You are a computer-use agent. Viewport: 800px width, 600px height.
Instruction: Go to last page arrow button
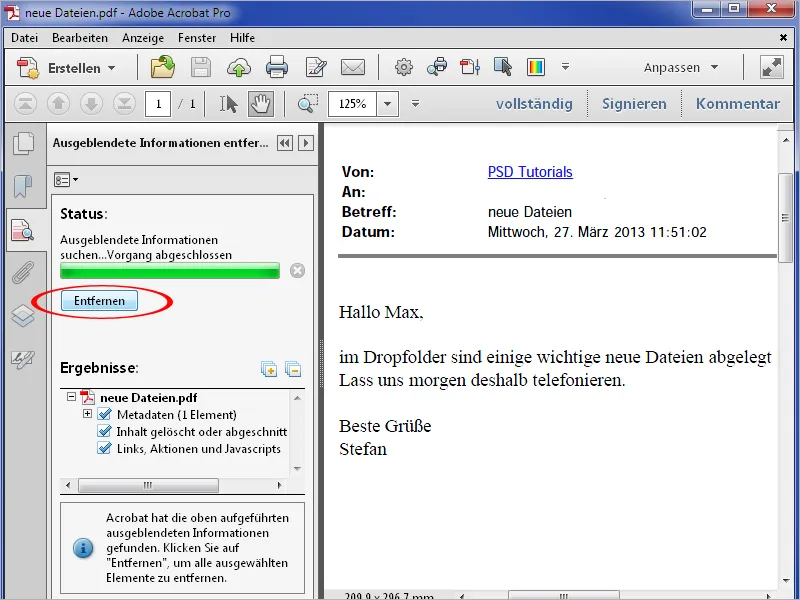click(x=124, y=104)
